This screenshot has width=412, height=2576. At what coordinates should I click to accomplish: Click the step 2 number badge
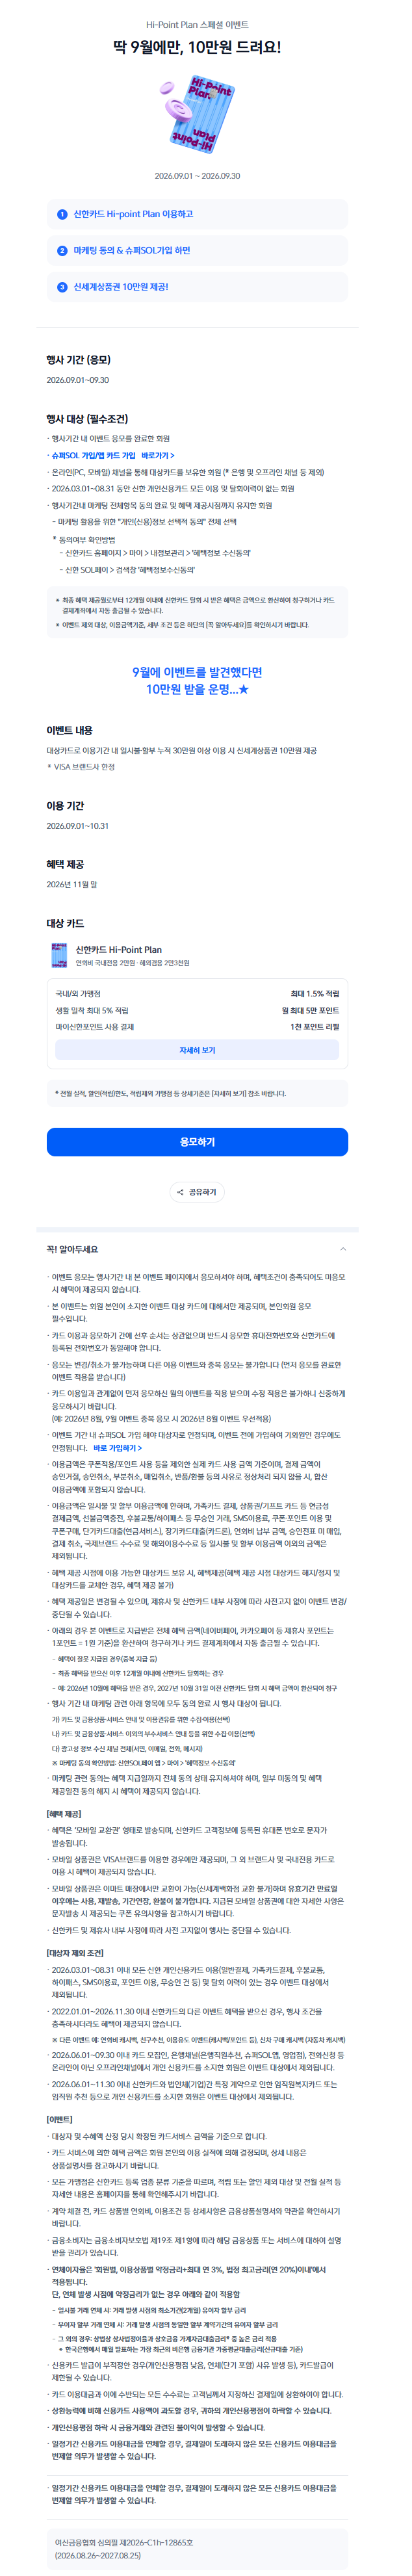[62, 251]
